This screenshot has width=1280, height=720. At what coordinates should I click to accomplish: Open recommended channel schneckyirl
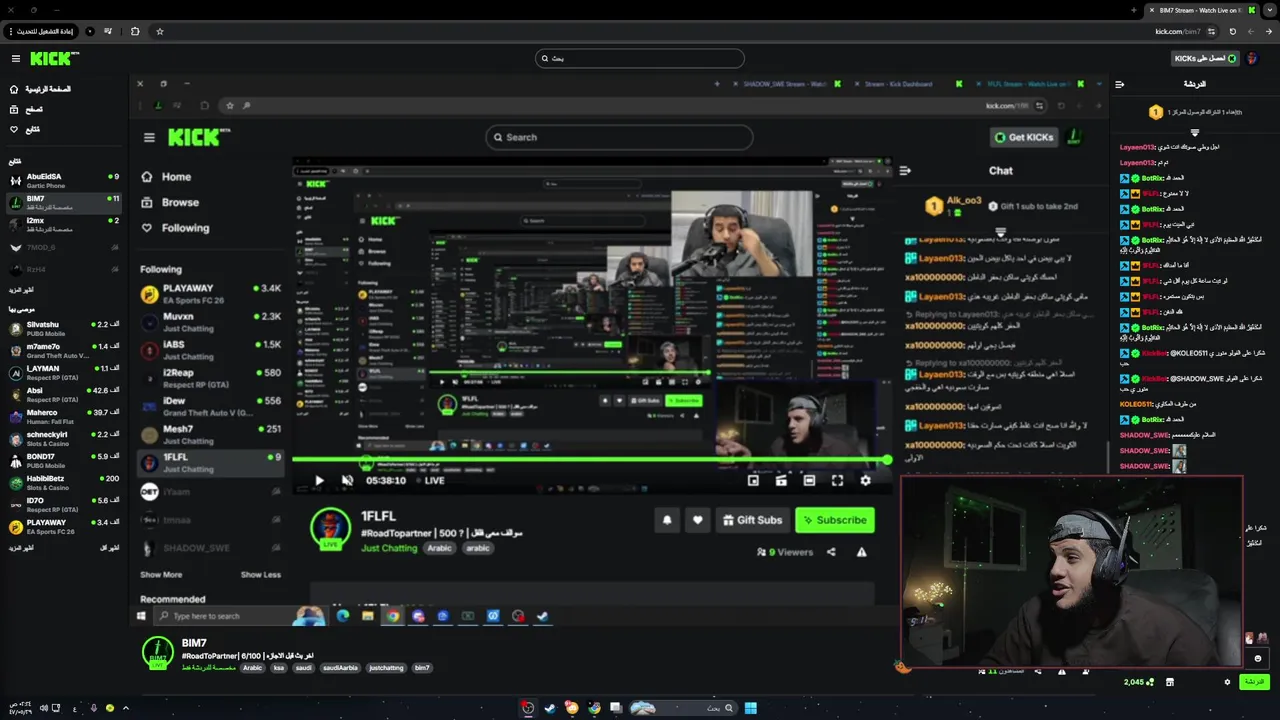click(x=63, y=438)
